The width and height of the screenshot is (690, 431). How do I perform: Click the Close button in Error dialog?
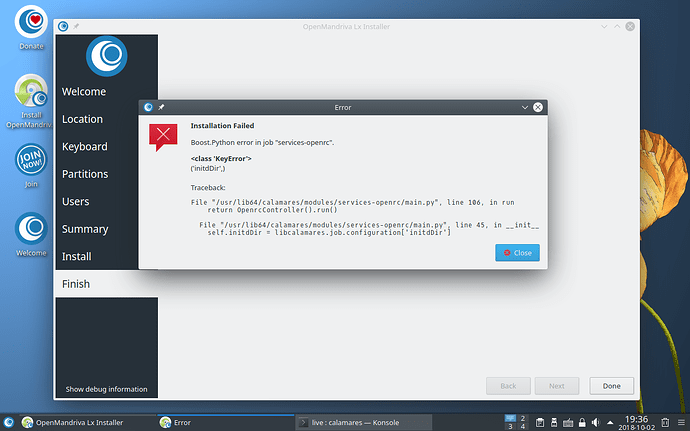click(517, 253)
